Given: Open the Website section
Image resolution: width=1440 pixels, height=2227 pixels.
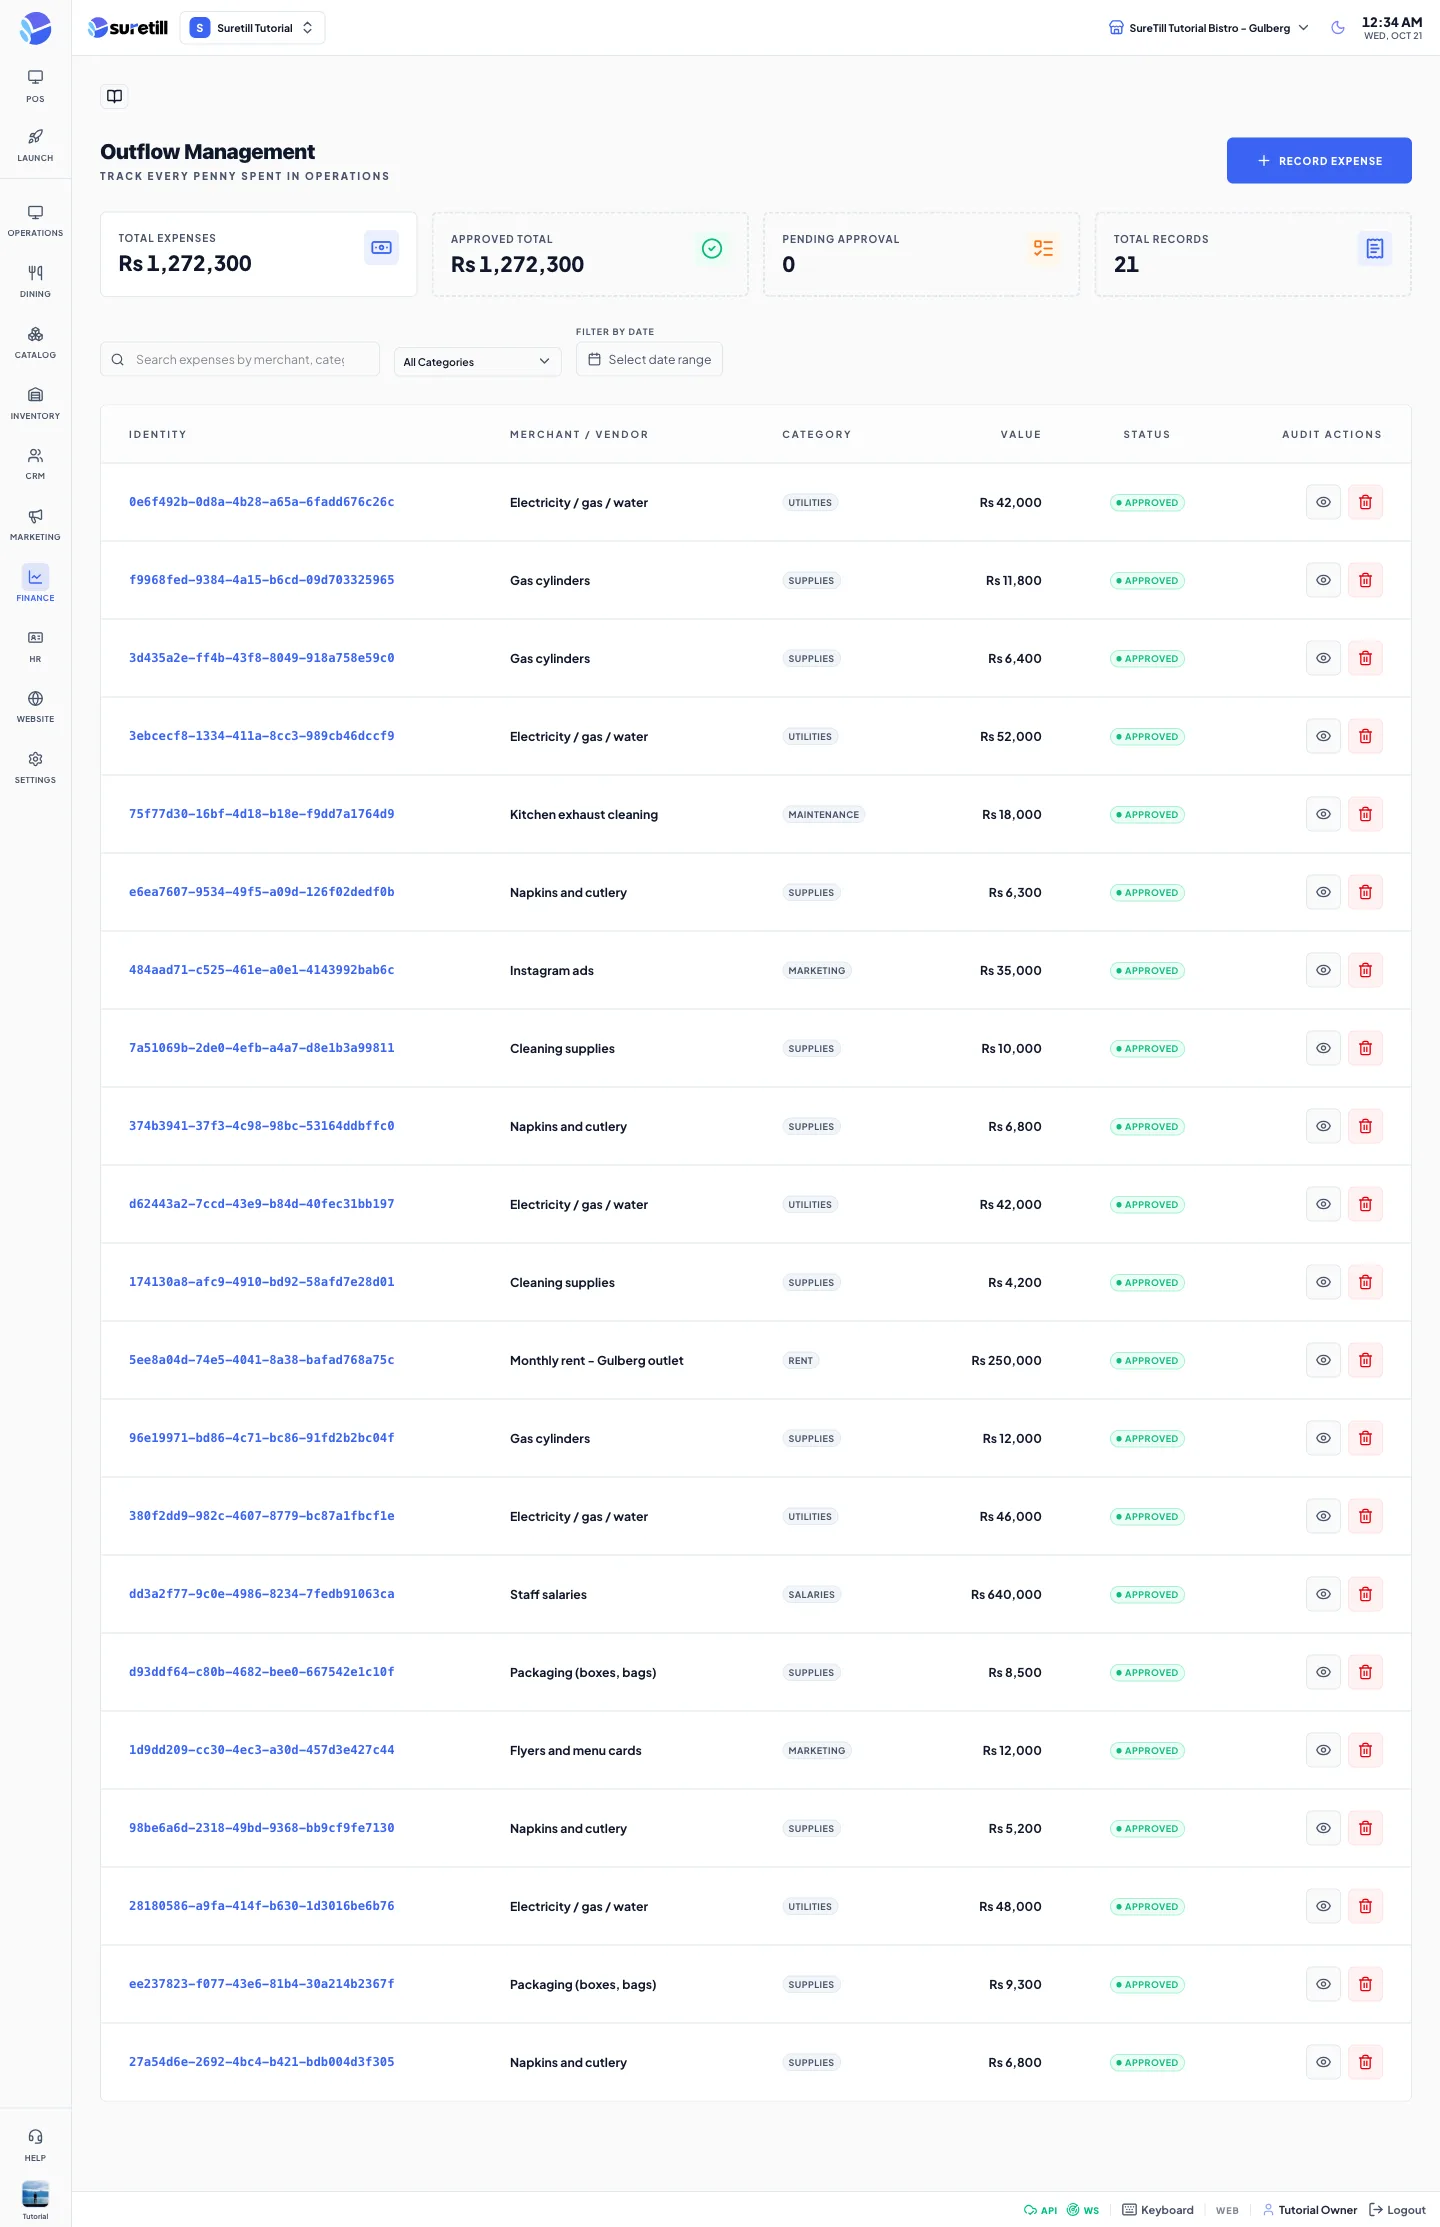Looking at the screenshot, I should pyautogui.click(x=35, y=707).
